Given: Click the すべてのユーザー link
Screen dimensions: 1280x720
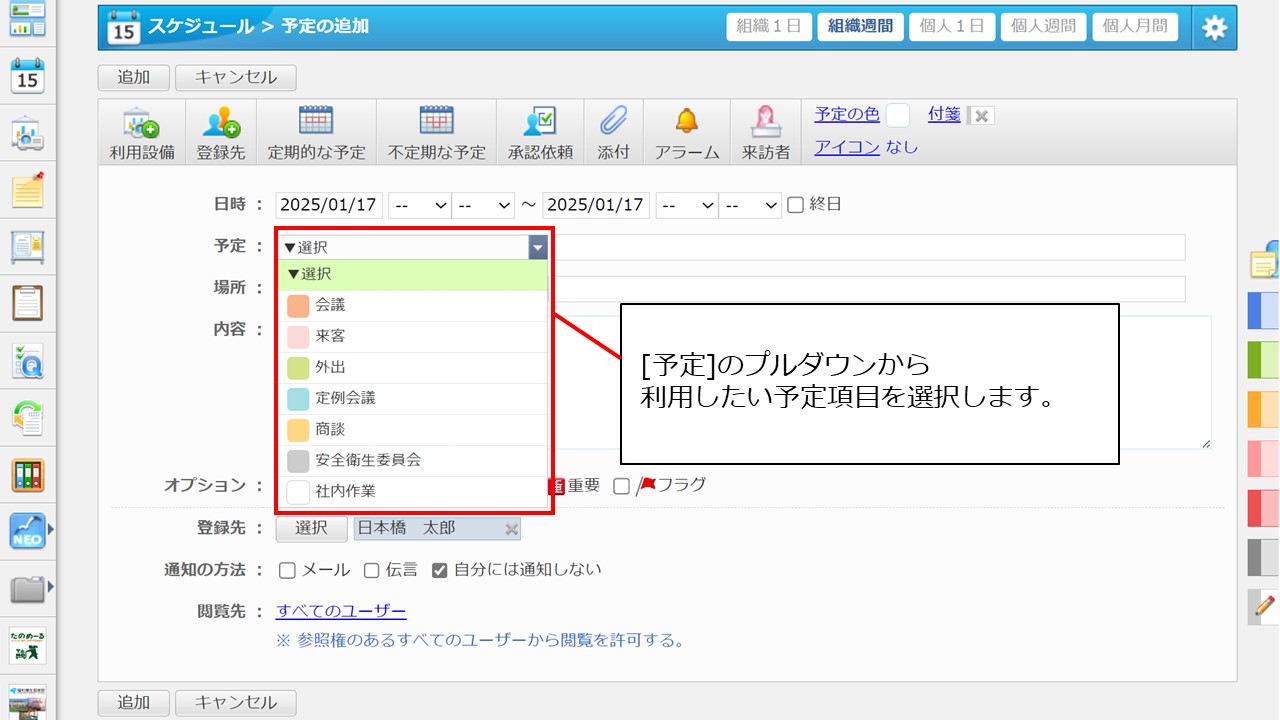Looking at the screenshot, I should 341,611.
